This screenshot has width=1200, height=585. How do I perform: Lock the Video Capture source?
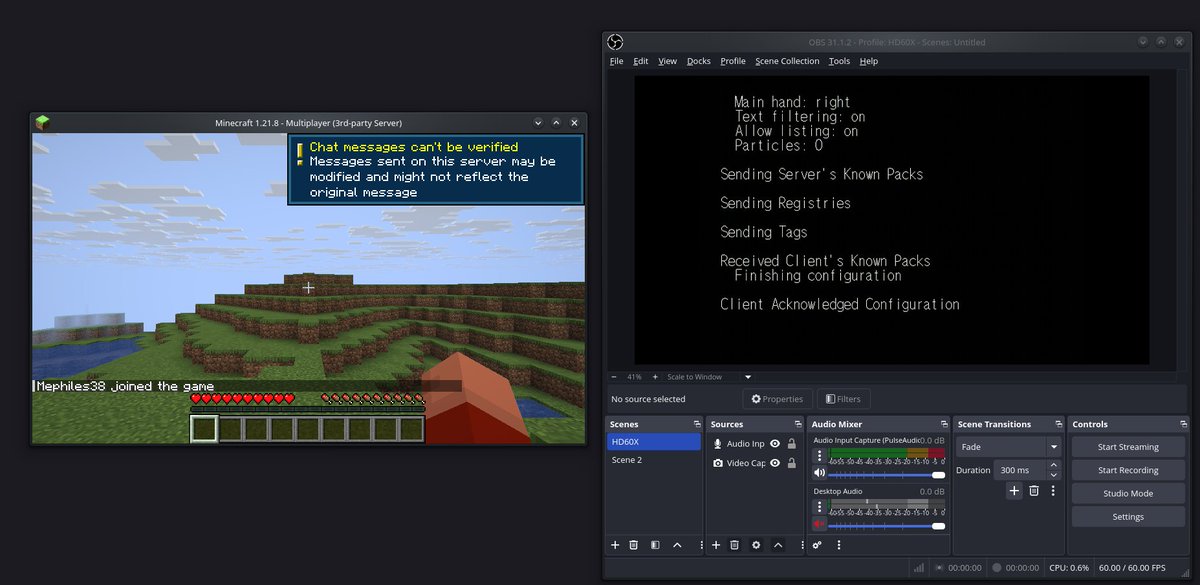click(792, 463)
